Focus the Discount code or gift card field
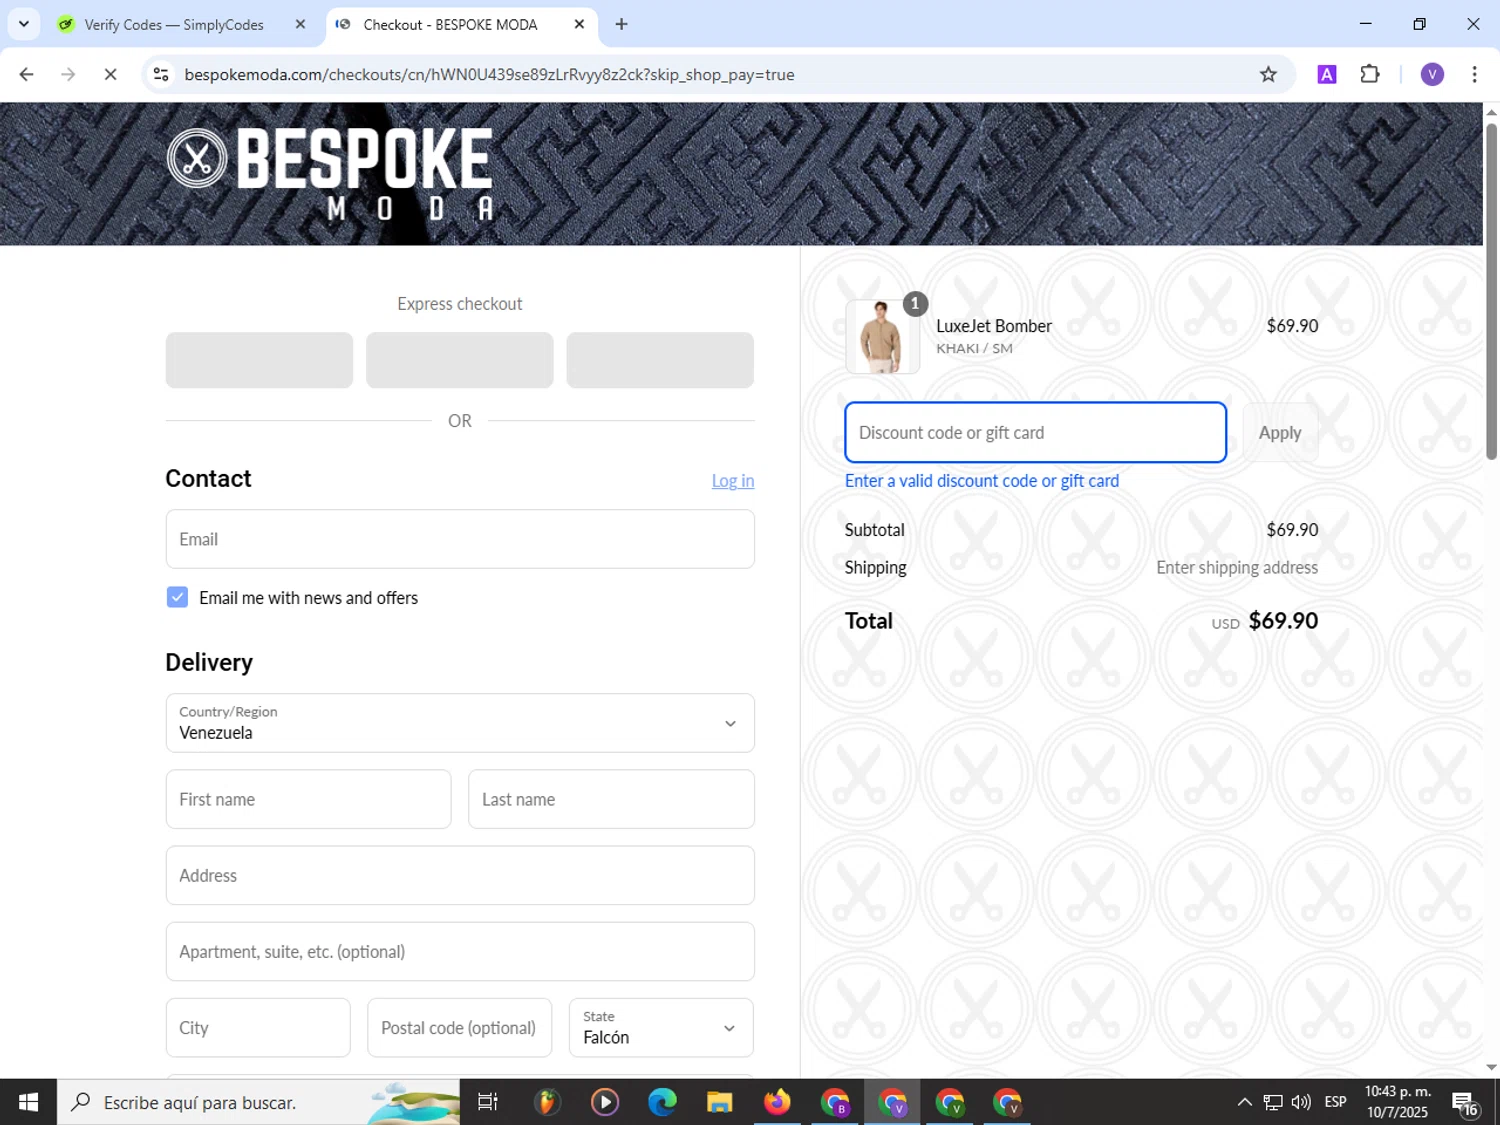 1035,433
